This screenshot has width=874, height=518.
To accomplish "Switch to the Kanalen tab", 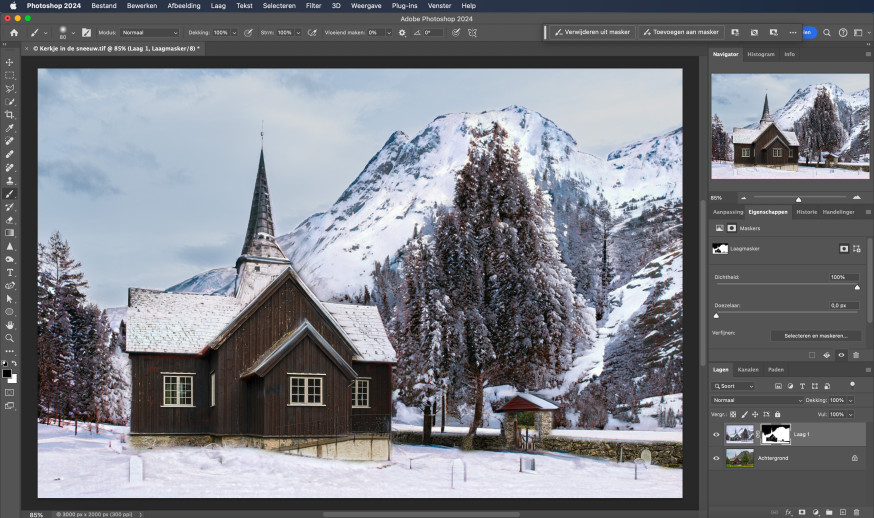I will [x=747, y=370].
